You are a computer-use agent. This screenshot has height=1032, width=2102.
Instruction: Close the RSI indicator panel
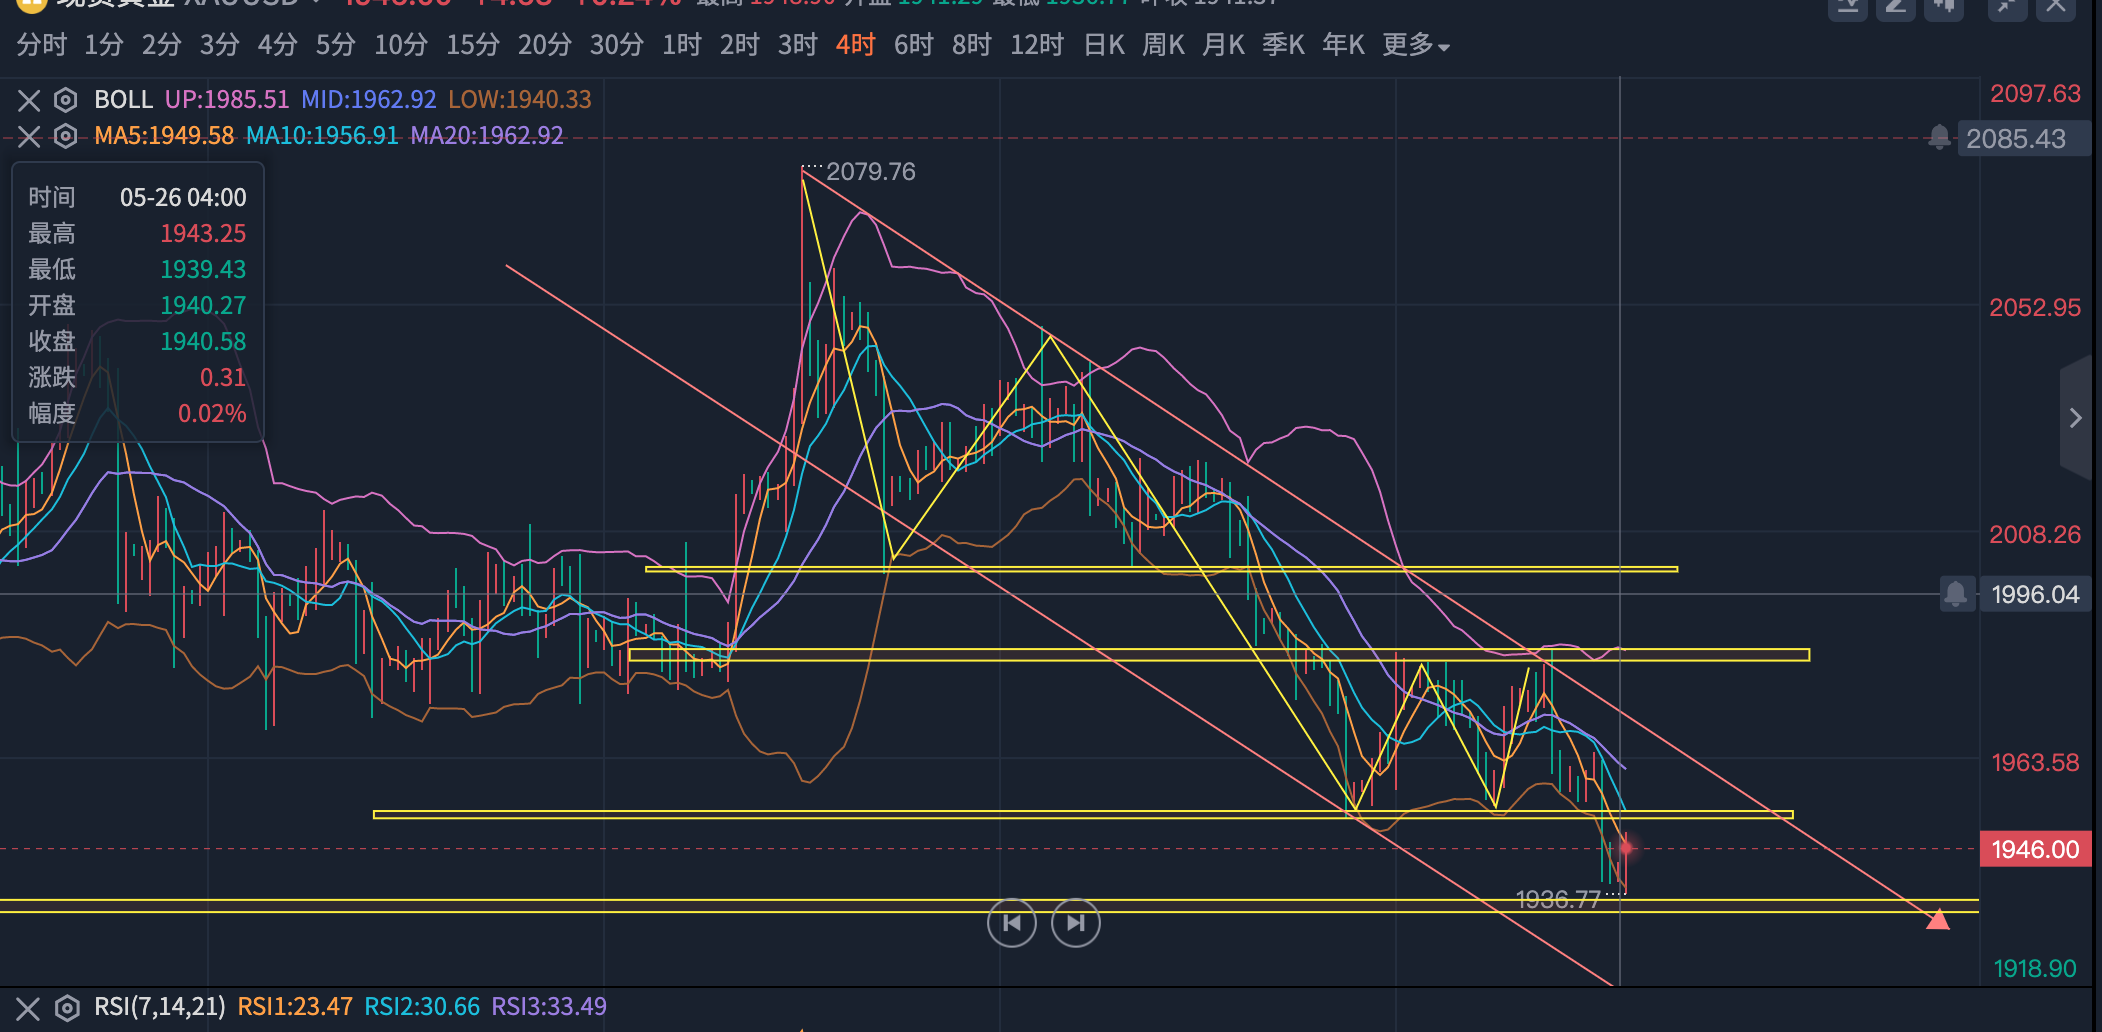[29, 1008]
